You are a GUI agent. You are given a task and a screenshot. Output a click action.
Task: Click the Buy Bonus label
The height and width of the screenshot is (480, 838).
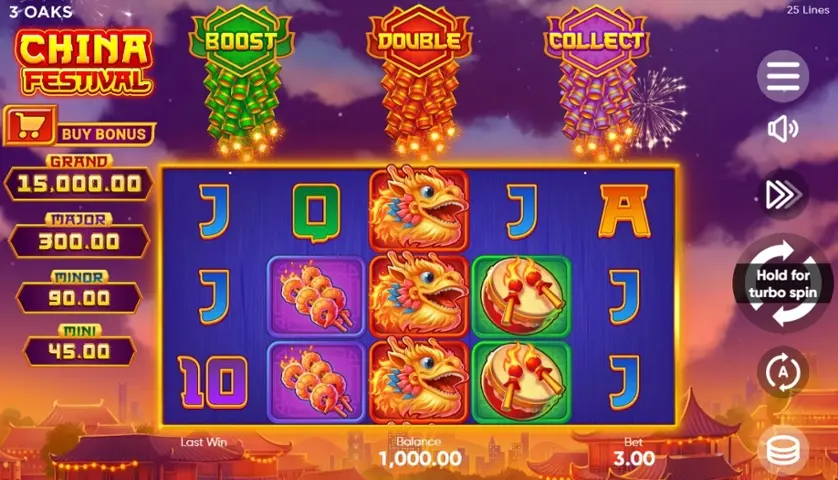click(x=104, y=134)
